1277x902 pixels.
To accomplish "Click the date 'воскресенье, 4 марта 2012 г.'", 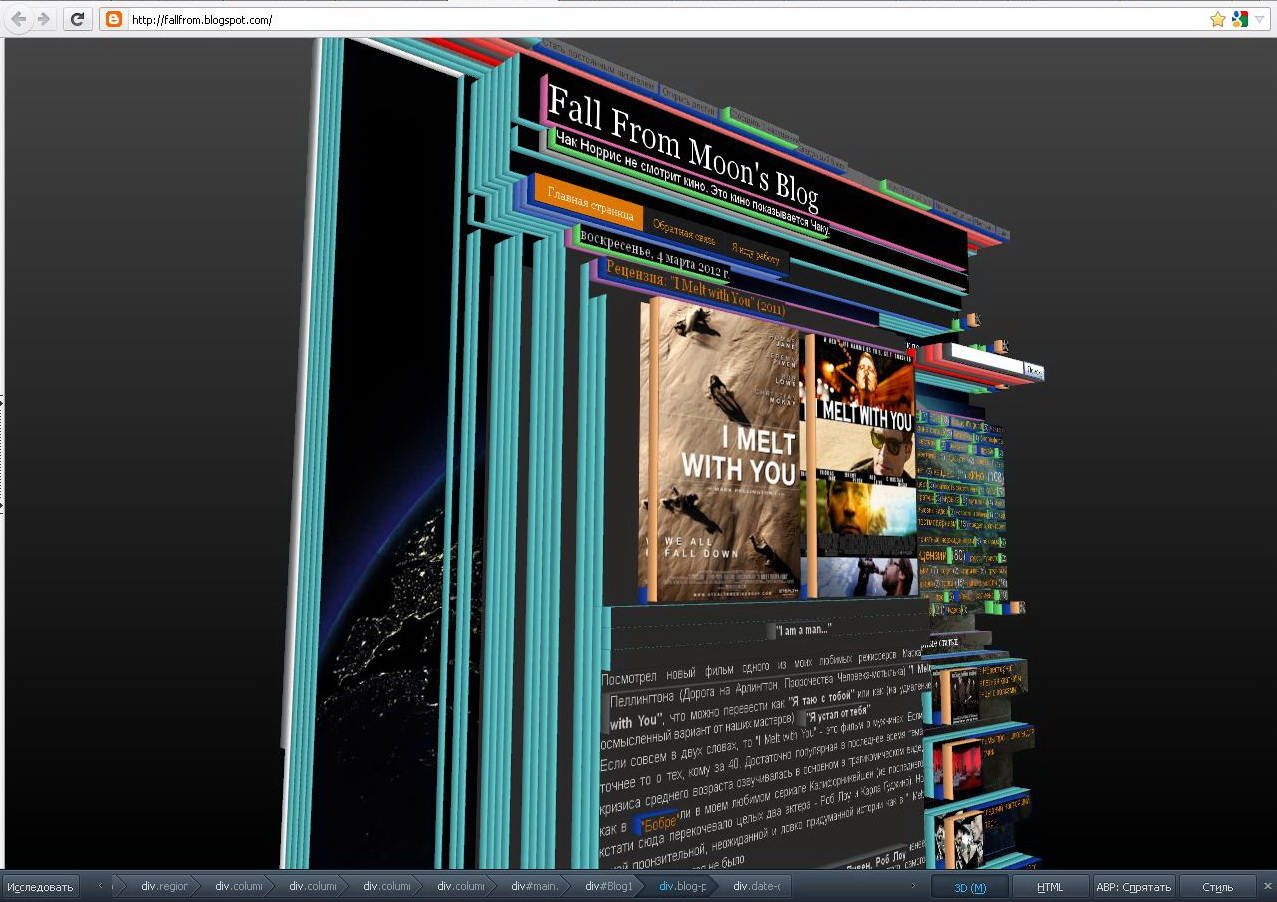I will (x=654, y=251).
